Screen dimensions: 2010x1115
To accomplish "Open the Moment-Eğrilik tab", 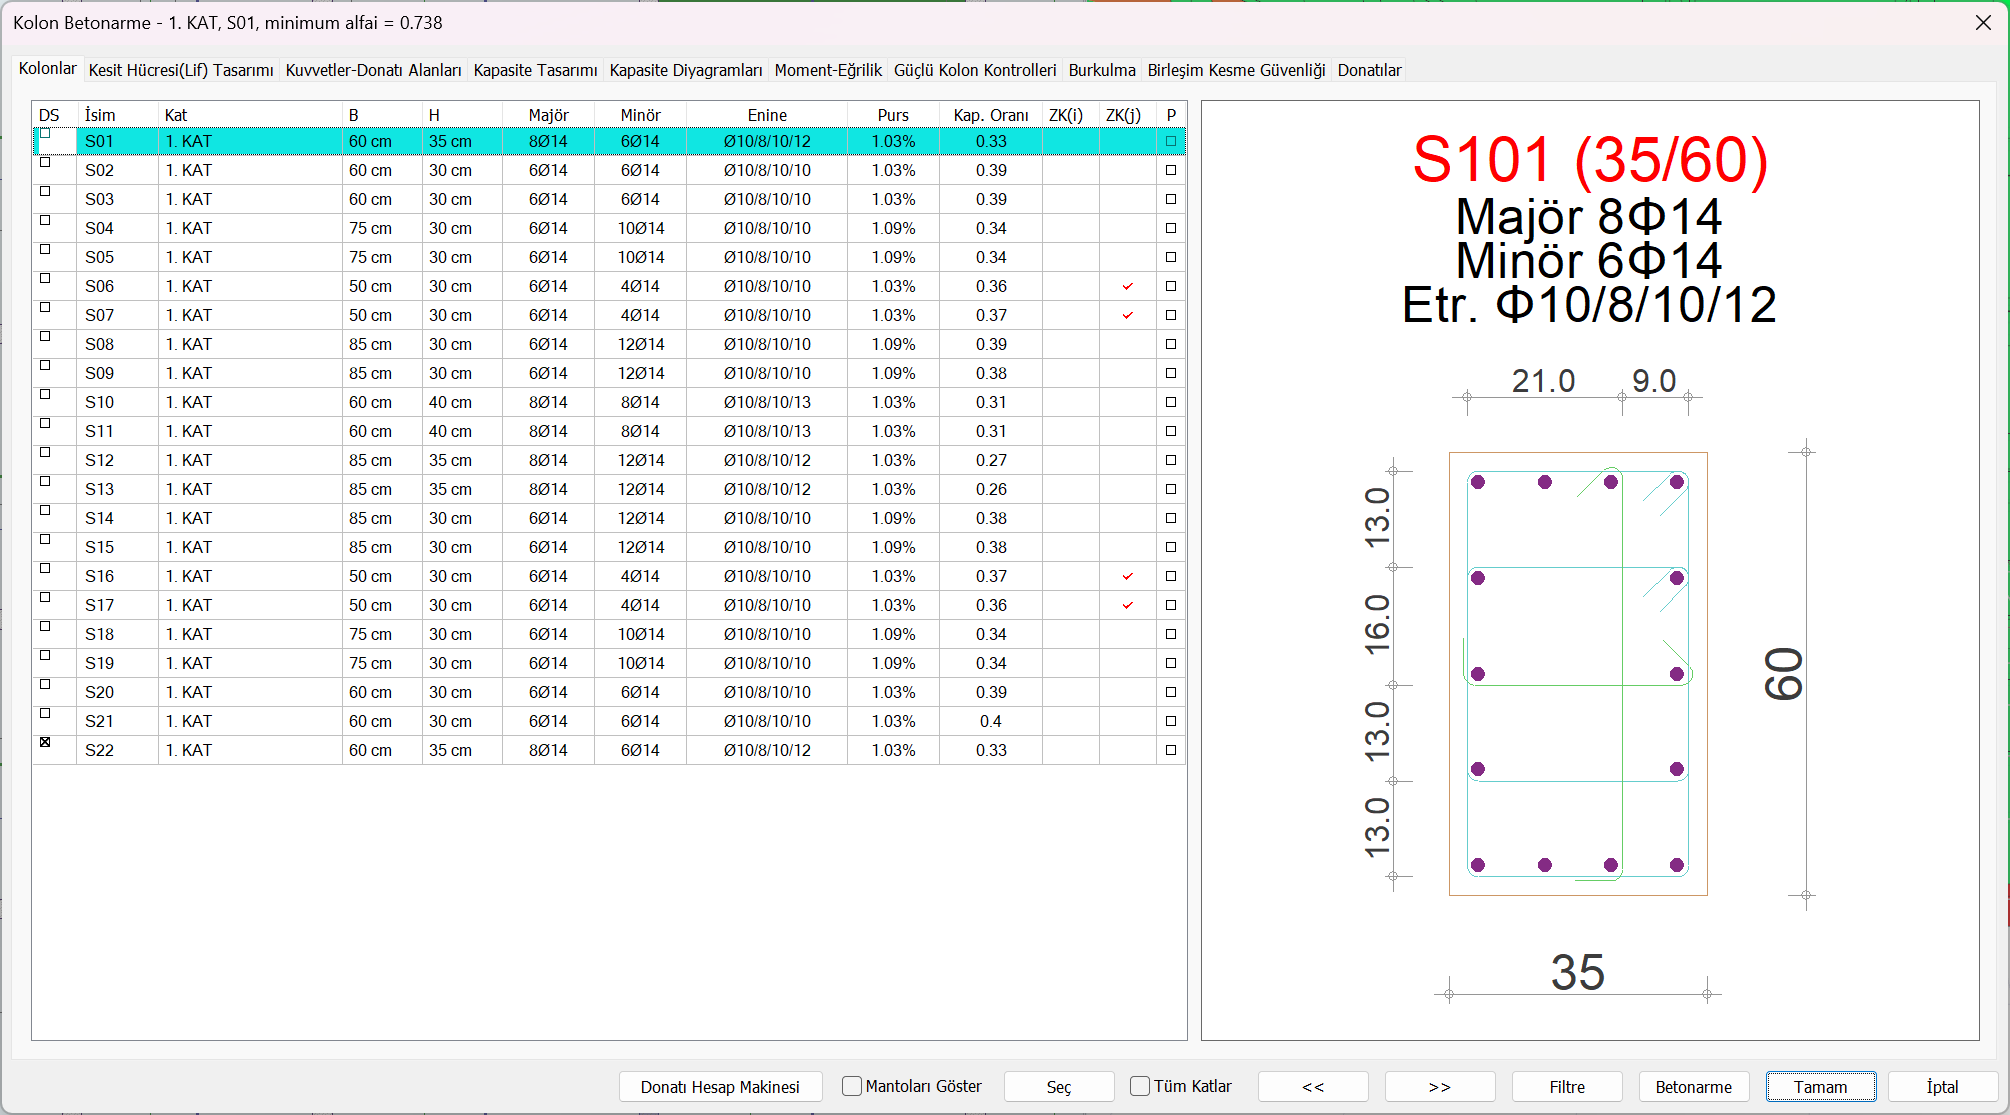I will (828, 70).
